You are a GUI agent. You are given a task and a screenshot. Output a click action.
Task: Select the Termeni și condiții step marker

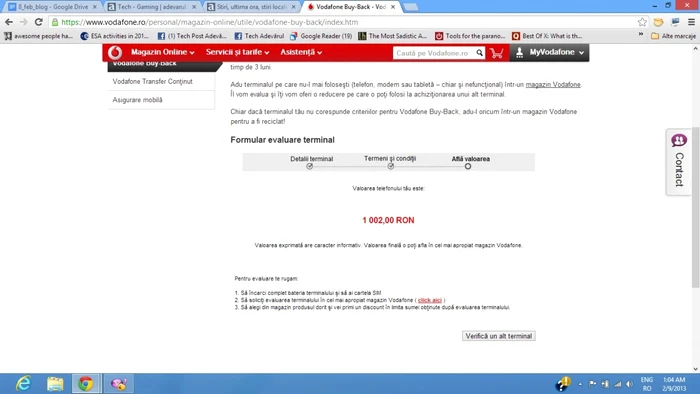pyautogui.click(x=391, y=166)
